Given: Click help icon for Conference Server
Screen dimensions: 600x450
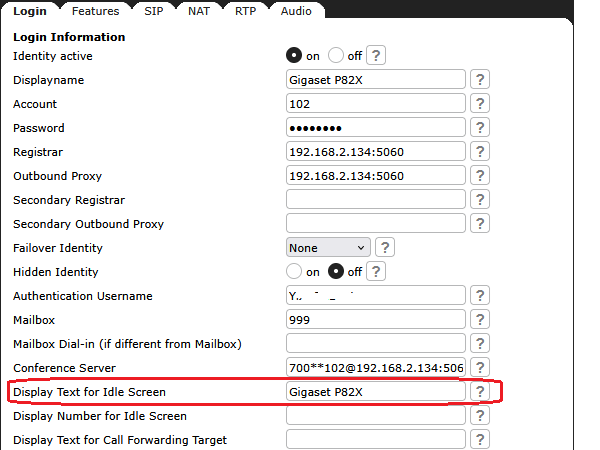Looking at the screenshot, I should click(480, 368).
